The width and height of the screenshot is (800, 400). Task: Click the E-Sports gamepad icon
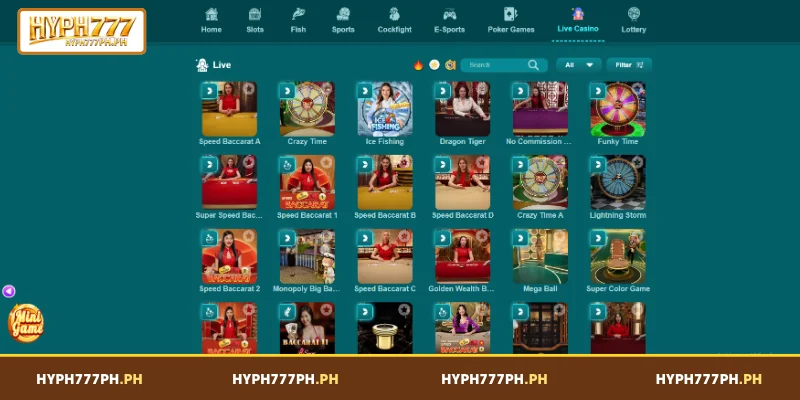[x=449, y=14]
